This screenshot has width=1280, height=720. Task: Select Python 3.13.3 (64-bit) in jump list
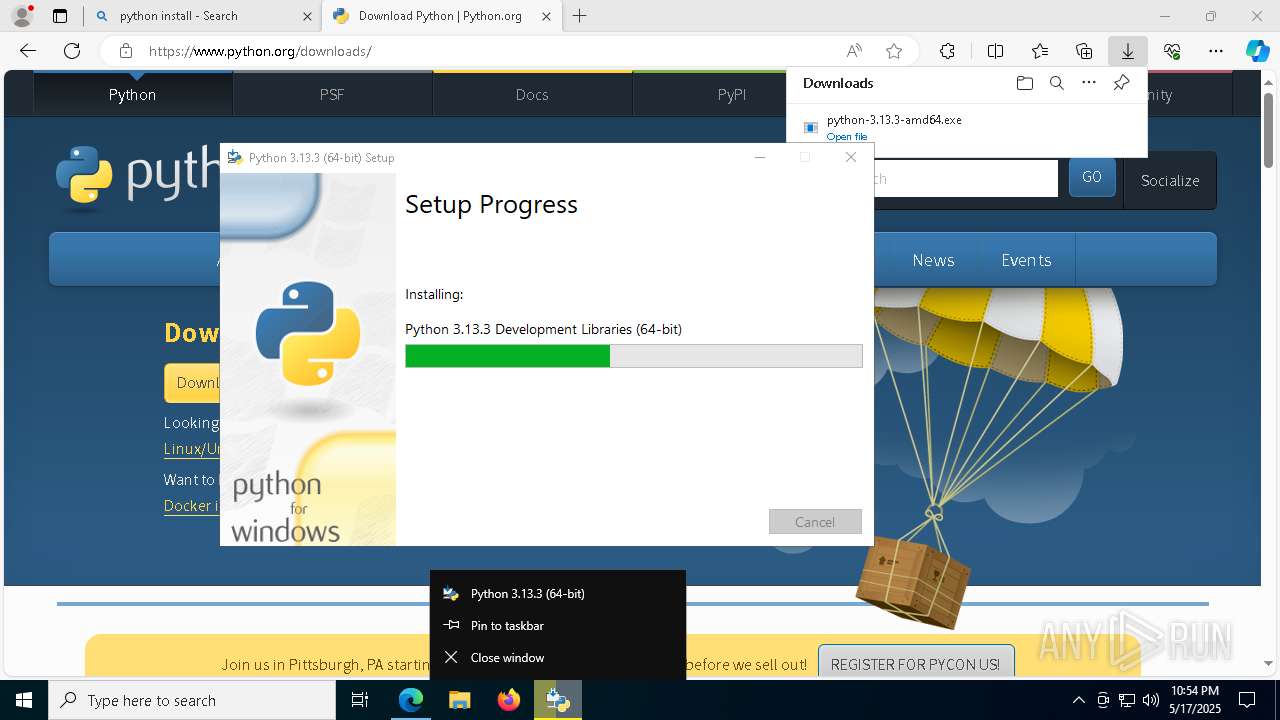558,593
